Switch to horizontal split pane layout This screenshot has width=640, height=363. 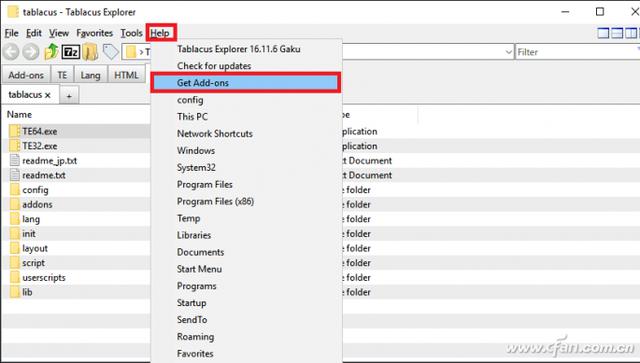617,33
